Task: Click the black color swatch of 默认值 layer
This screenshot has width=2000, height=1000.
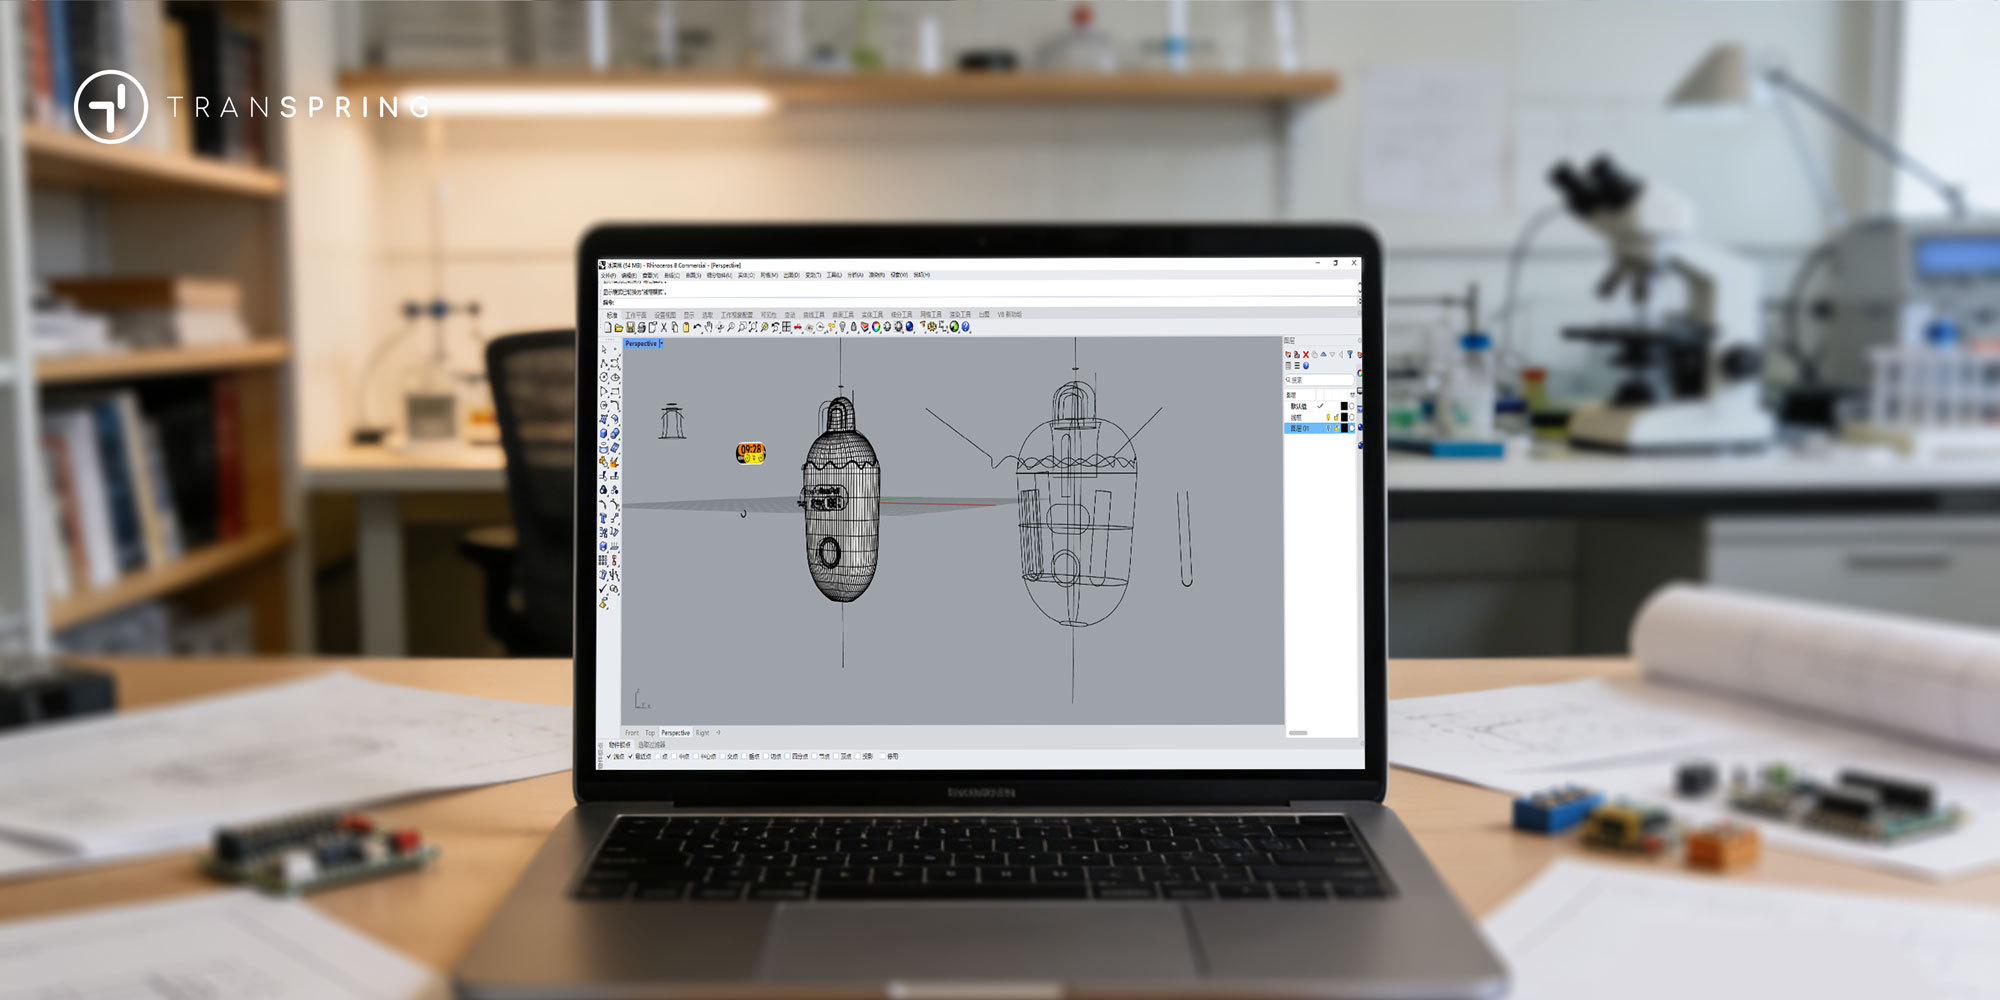Action: tap(1343, 406)
